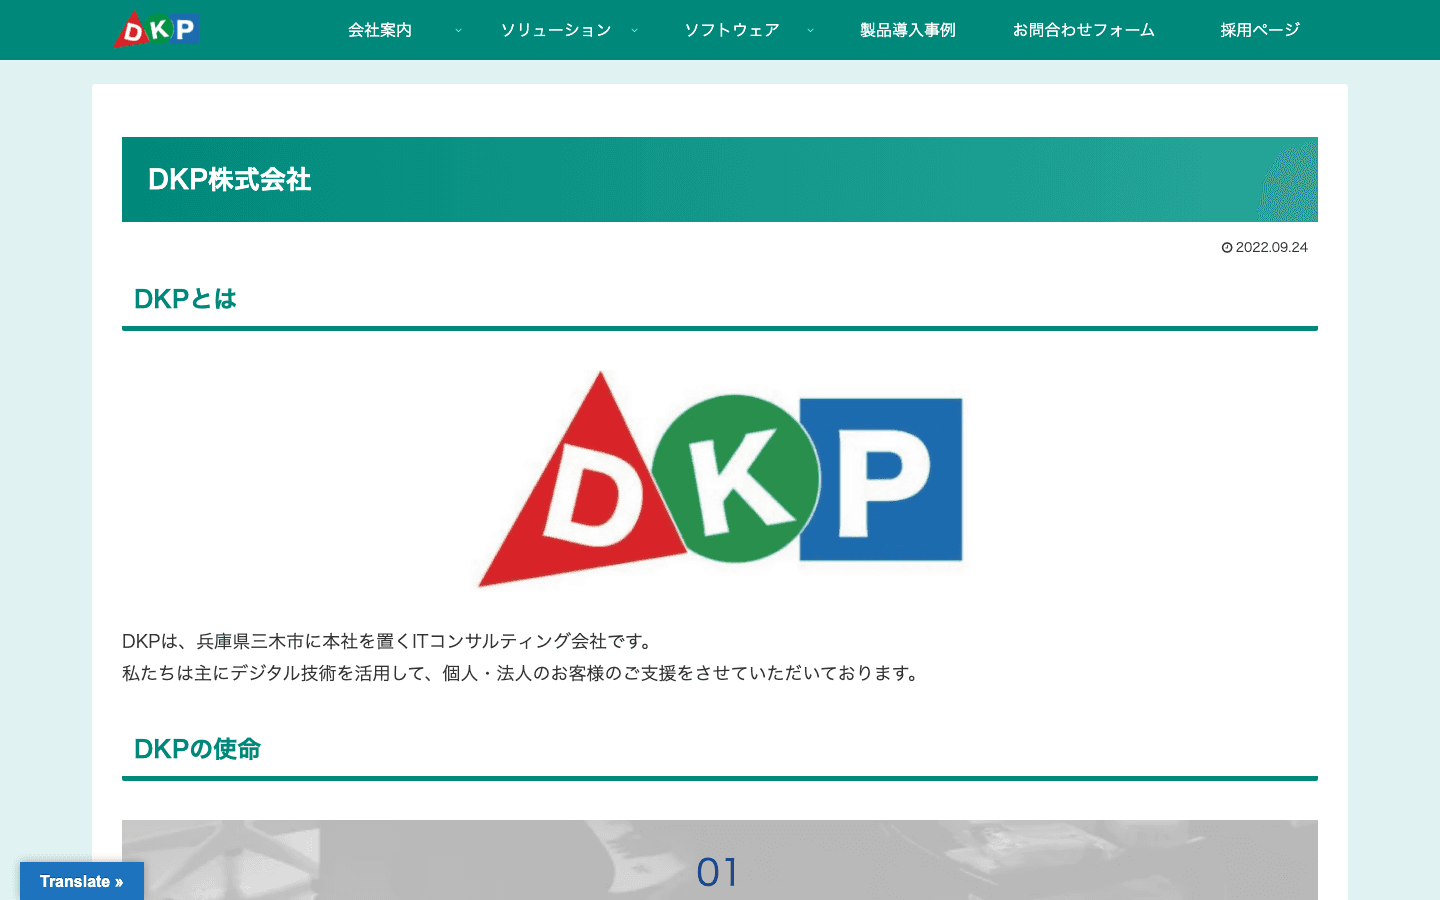1440x900 pixels.
Task: Expand the chevron next to ソフトウェア
Action: pyautogui.click(x=810, y=30)
